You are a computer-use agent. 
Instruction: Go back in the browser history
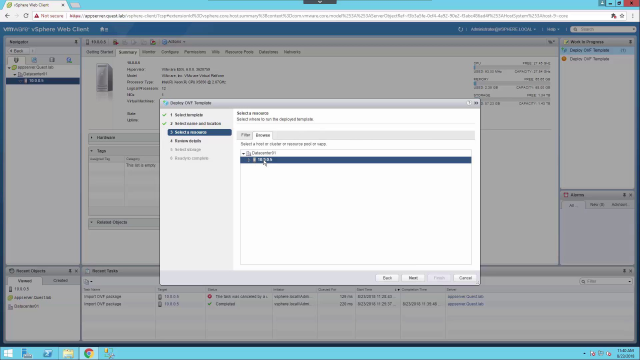pos(7,16)
